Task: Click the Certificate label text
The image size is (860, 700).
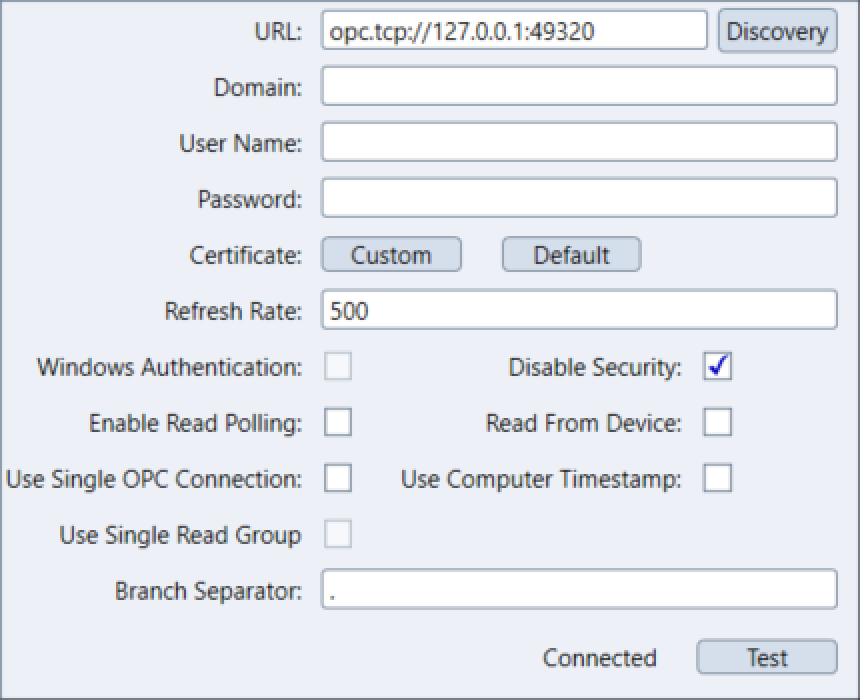Action: [x=245, y=255]
